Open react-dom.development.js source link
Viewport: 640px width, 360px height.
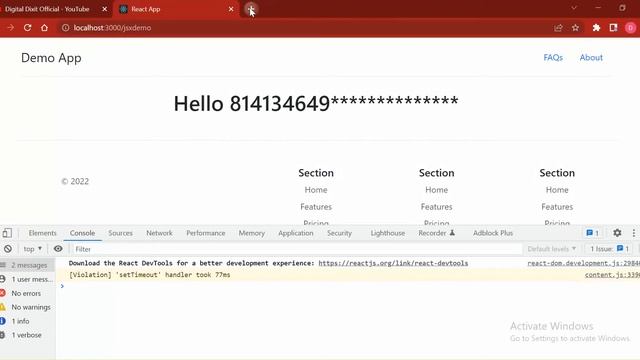pyautogui.click(x=583, y=263)
